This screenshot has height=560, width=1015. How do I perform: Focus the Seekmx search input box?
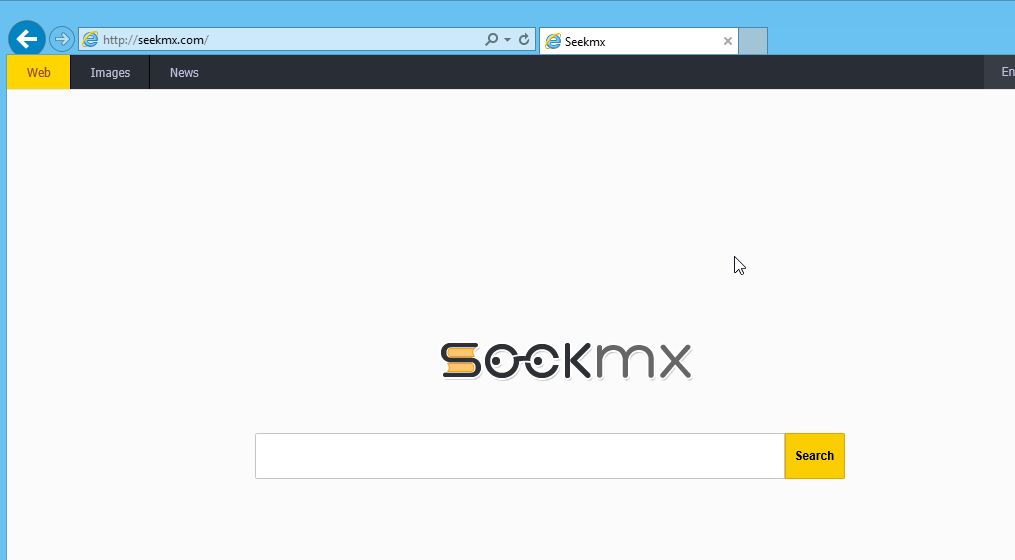pos(520,456)
